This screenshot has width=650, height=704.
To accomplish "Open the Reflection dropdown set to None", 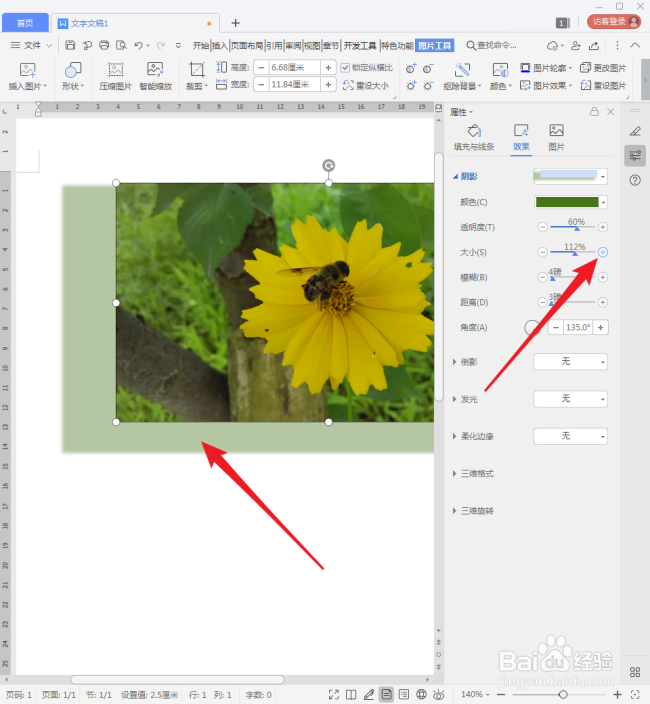I will point(570,361).
